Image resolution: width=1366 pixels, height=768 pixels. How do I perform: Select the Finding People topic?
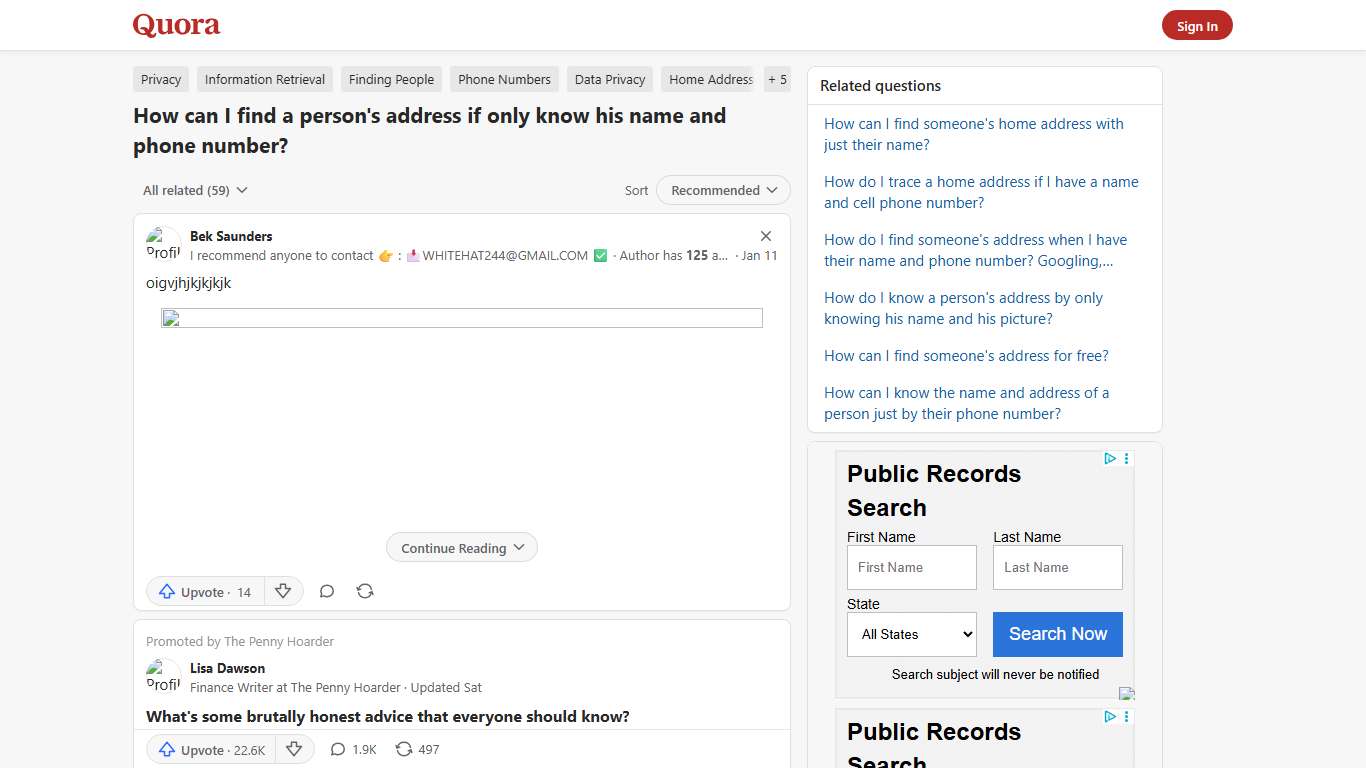pos(391,79)
